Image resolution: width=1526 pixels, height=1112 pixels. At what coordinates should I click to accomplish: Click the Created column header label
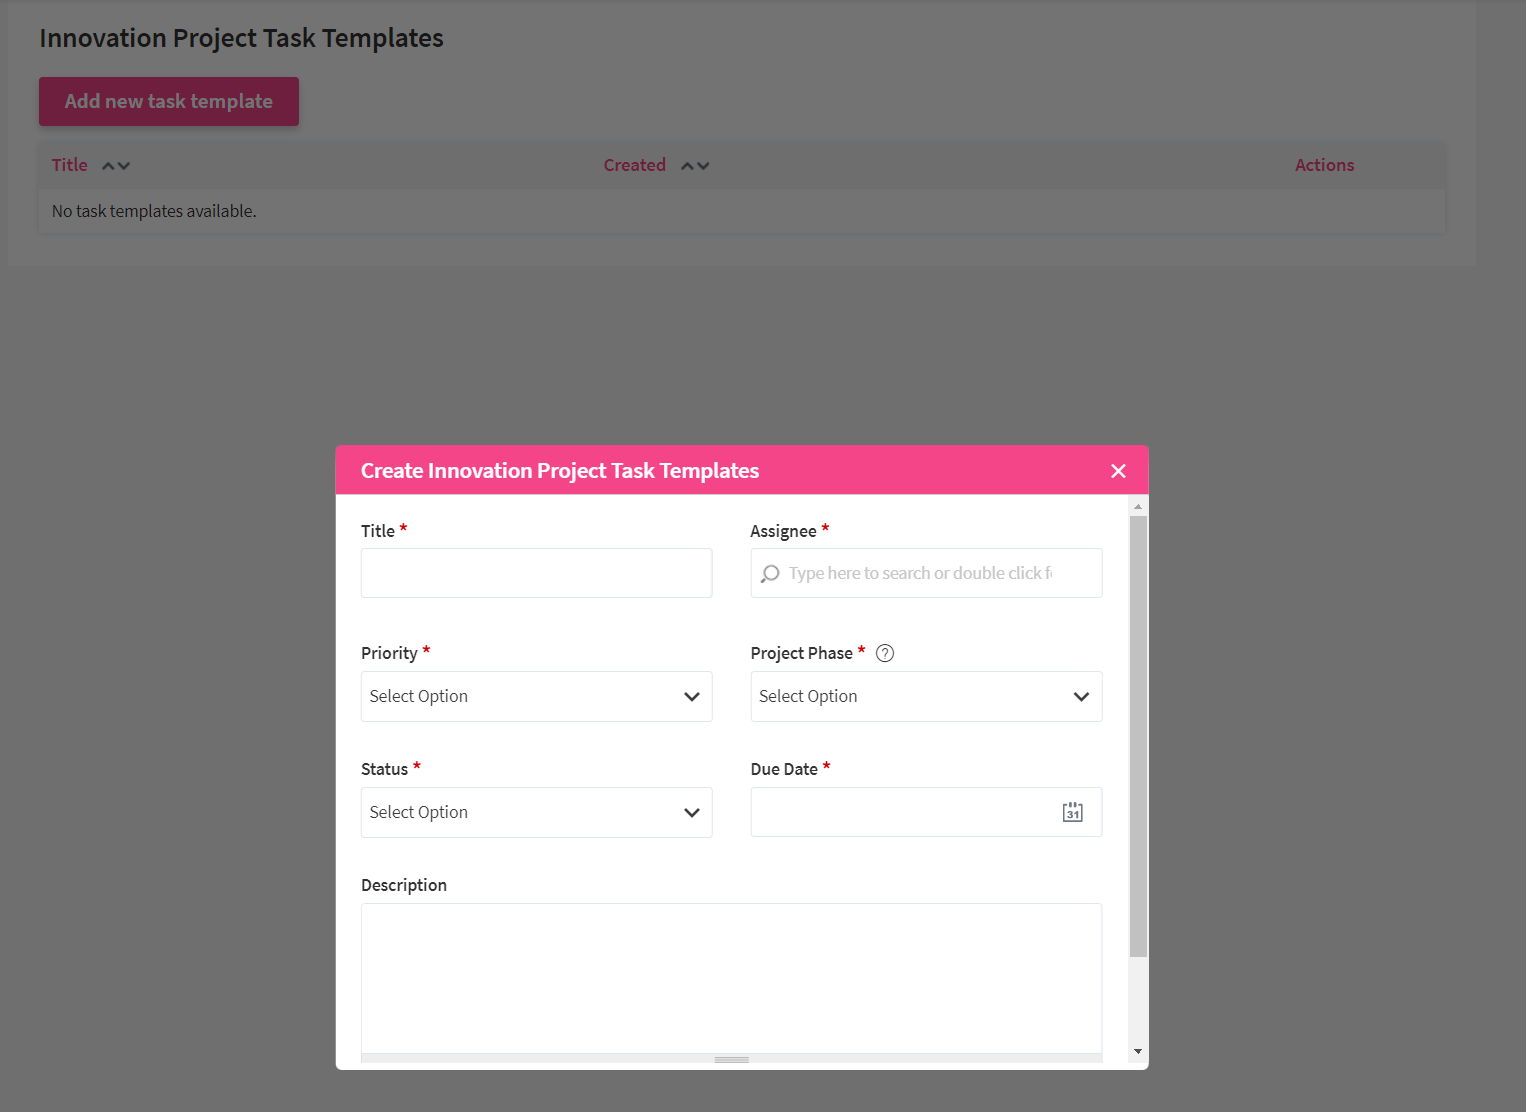634,165
